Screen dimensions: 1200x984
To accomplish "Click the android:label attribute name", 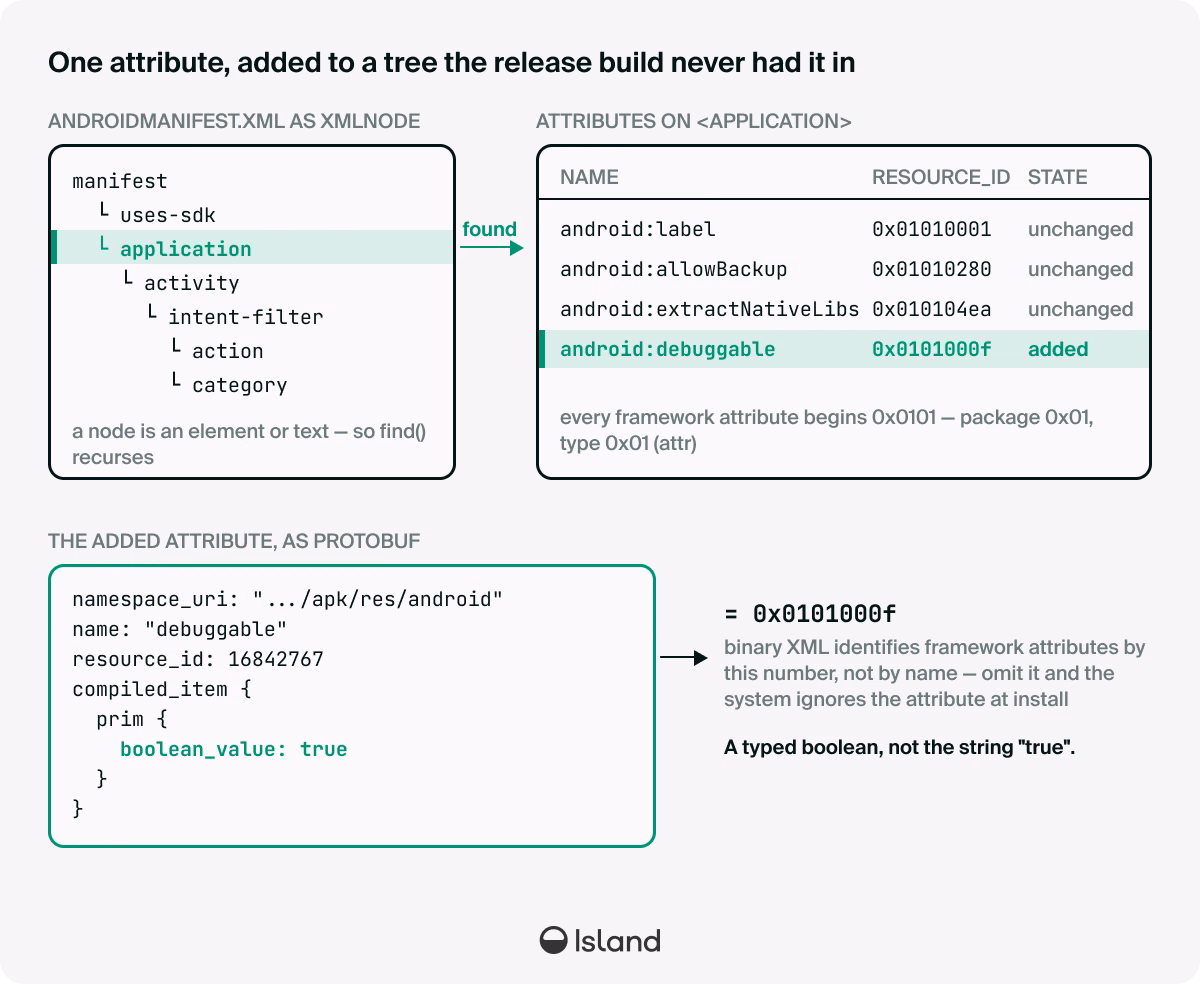I will 638,229.
